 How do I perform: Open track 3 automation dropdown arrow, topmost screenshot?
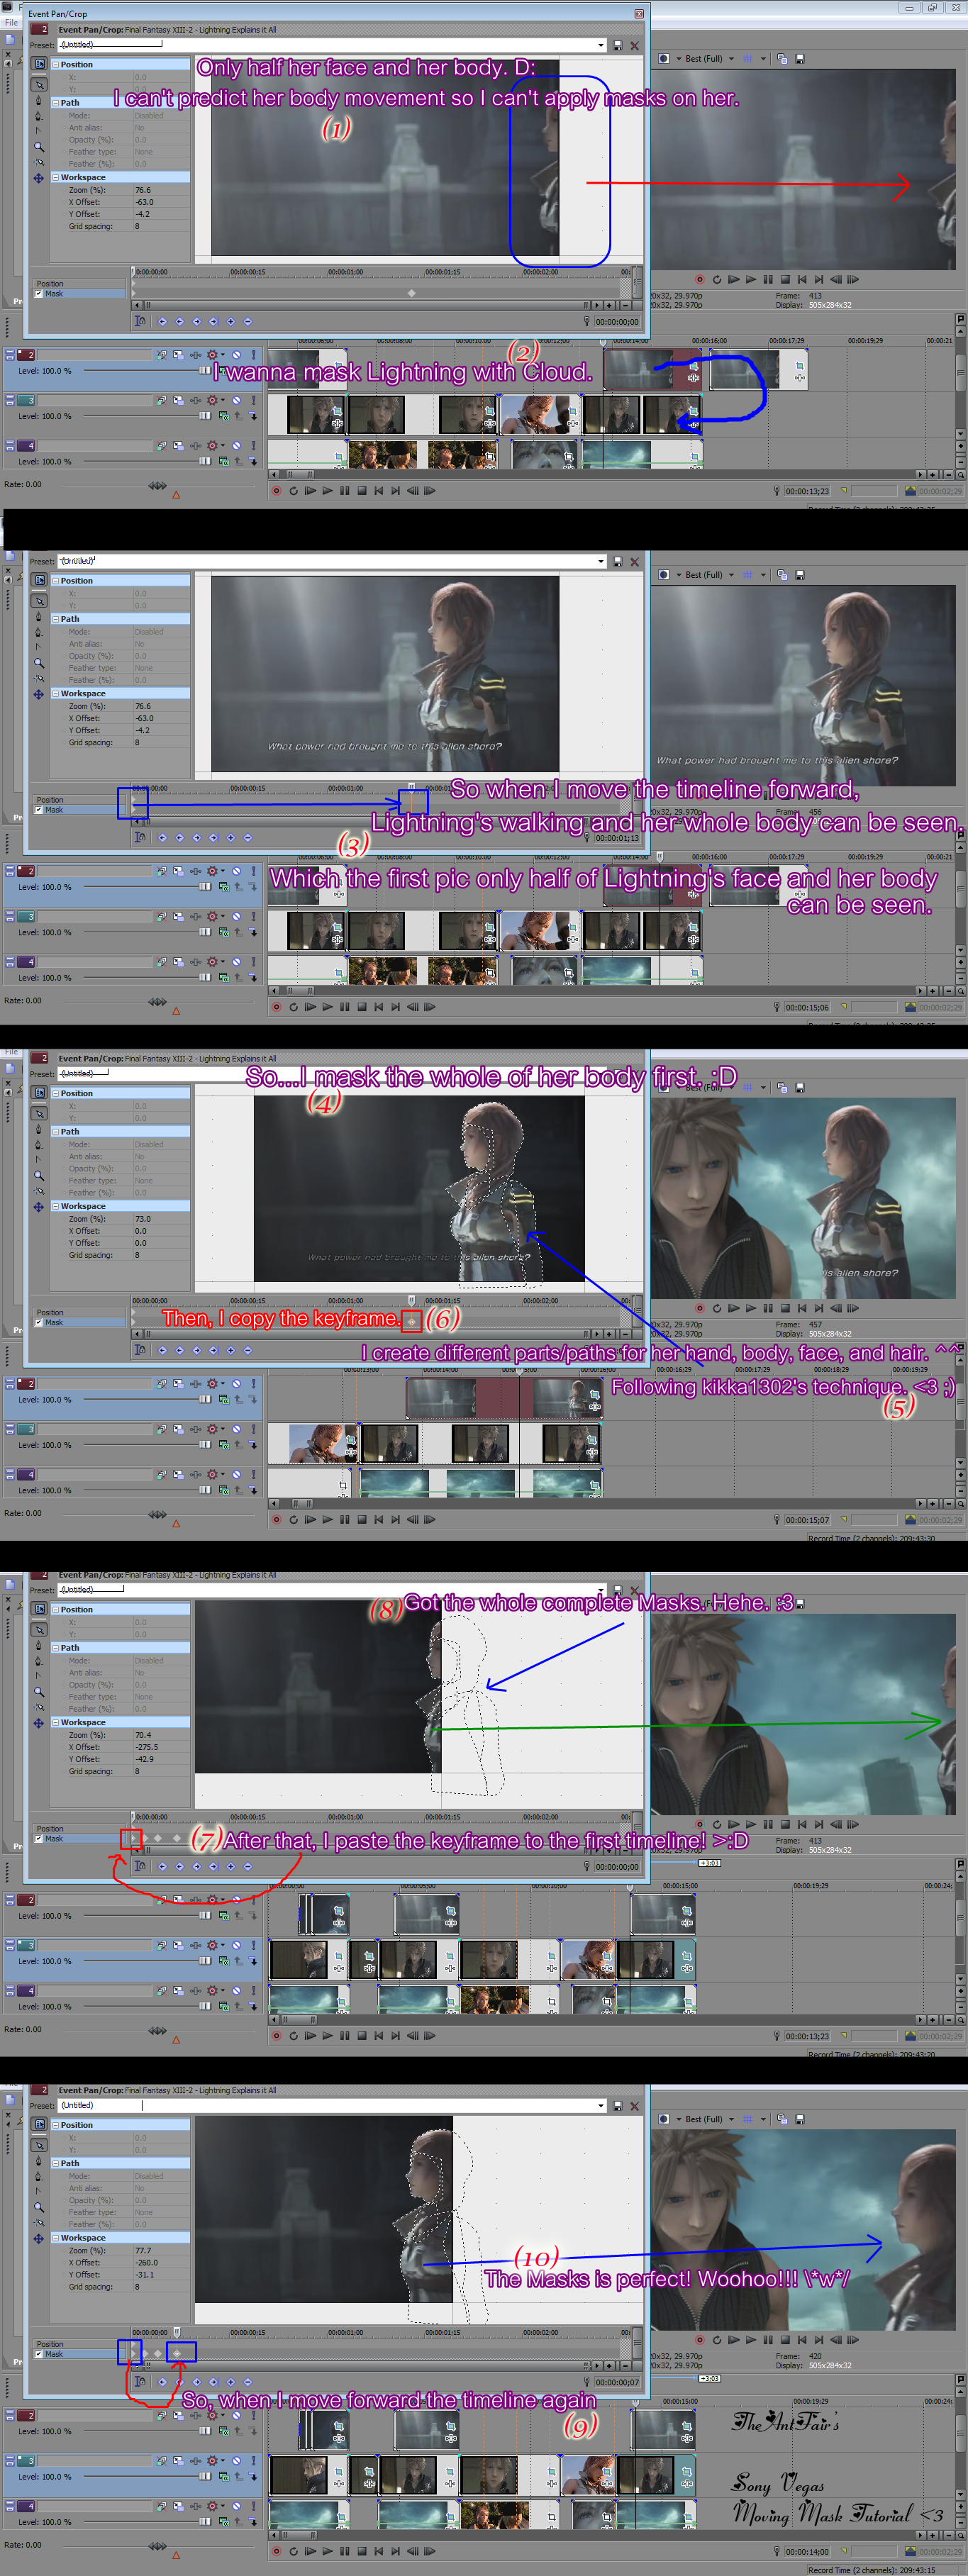223,400
